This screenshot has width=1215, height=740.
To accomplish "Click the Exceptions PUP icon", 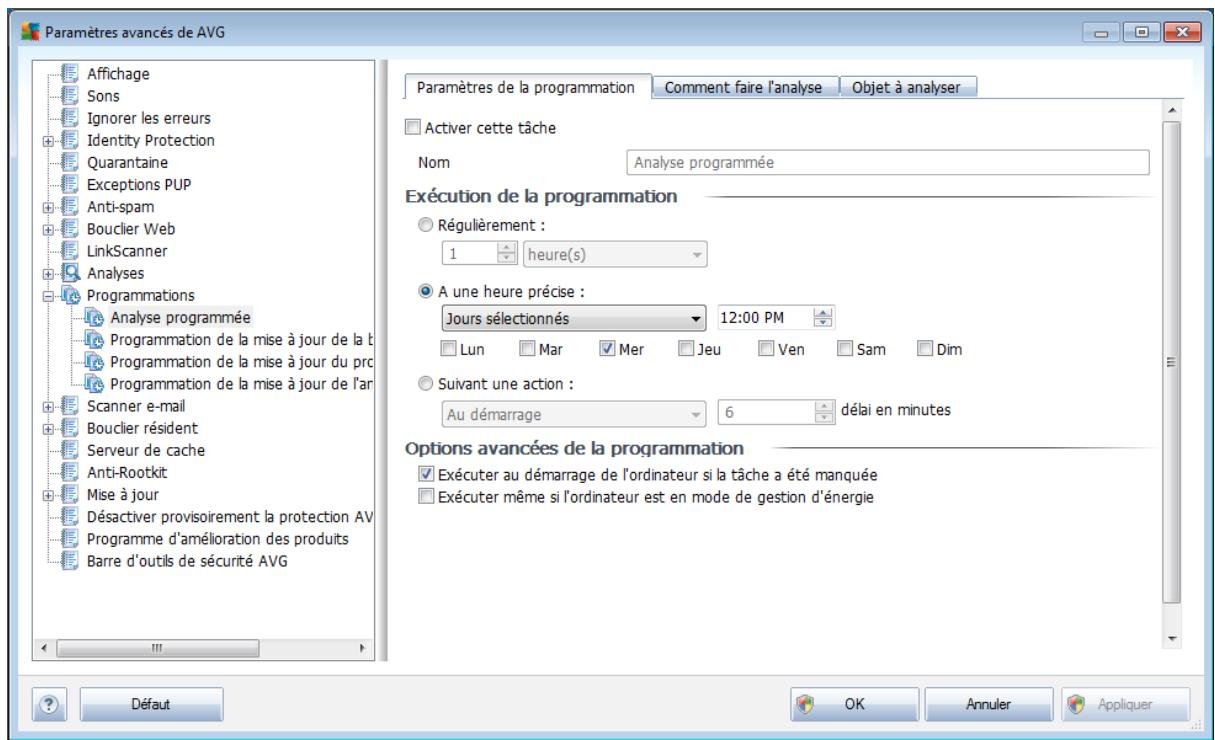I will pos(68,185).
